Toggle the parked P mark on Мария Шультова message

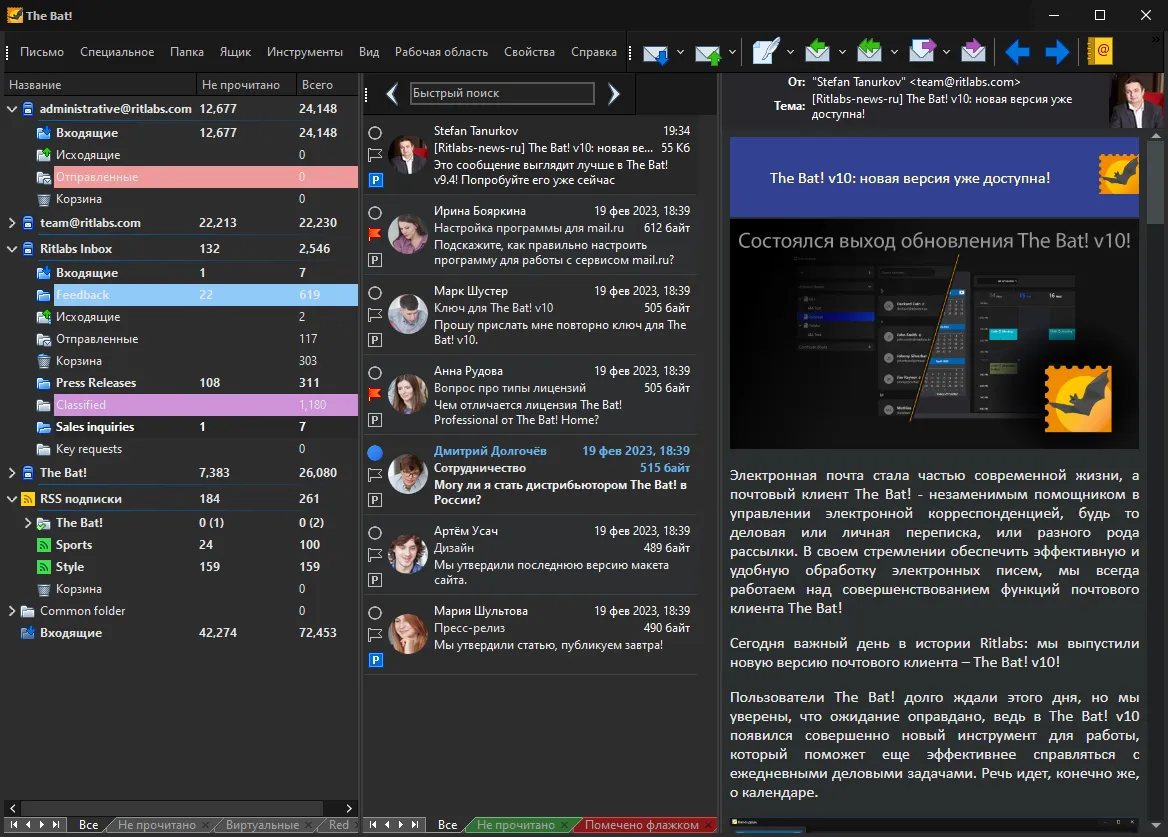(x=375, y=660)
